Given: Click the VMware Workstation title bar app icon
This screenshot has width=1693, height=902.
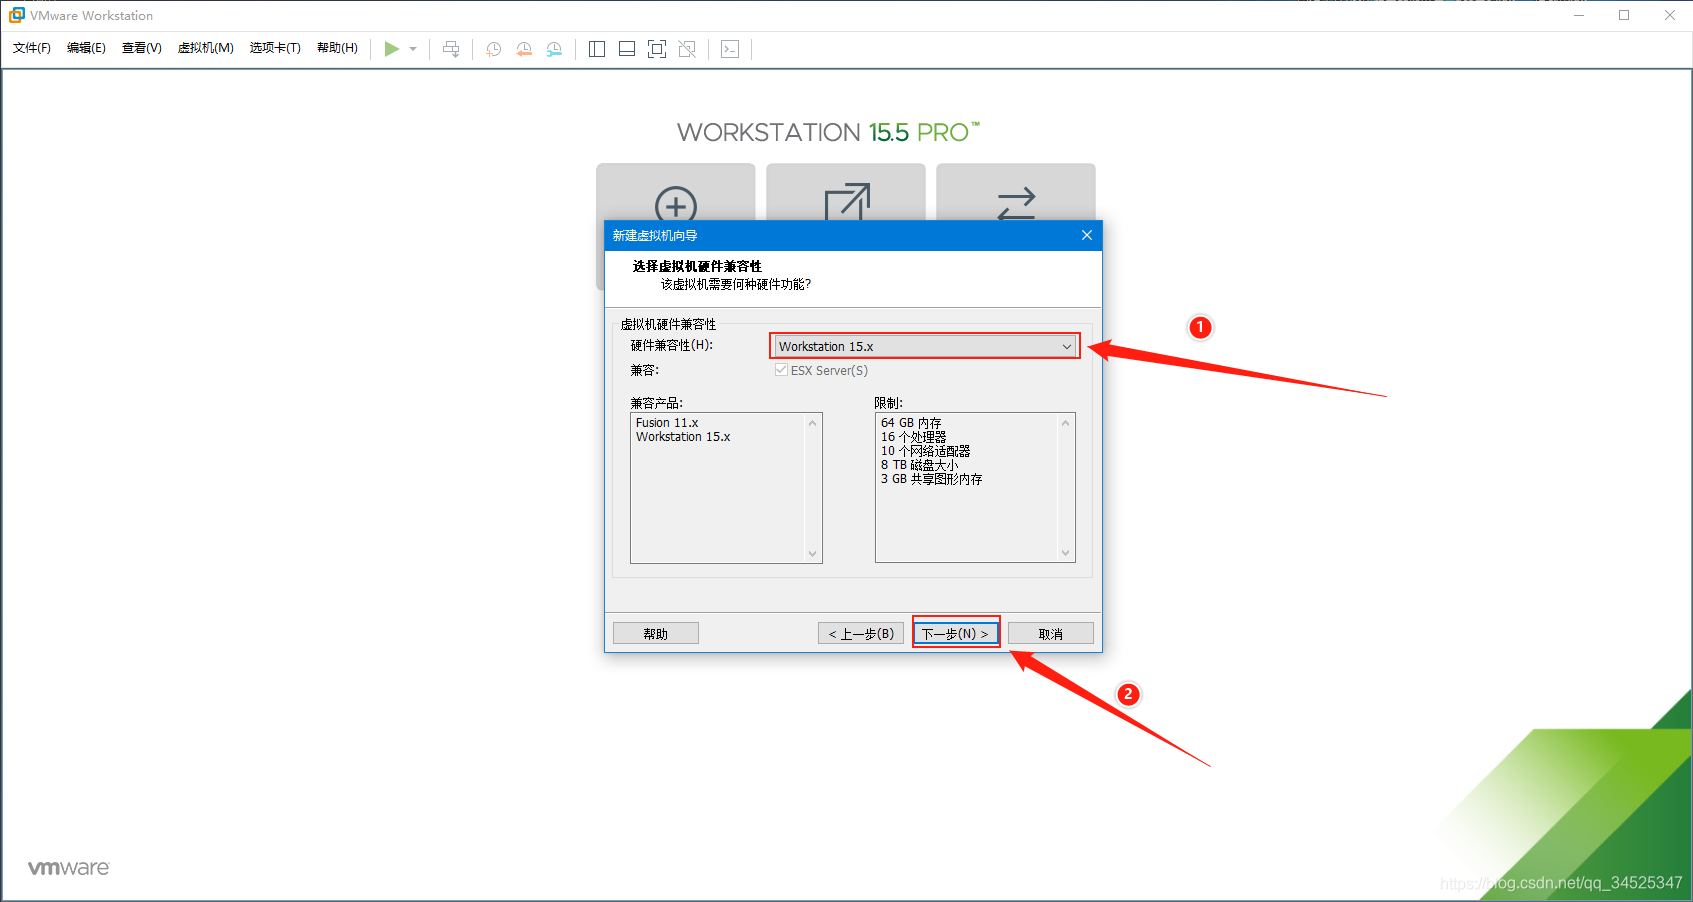Looking at the screenshot, I should pos(16,15).
